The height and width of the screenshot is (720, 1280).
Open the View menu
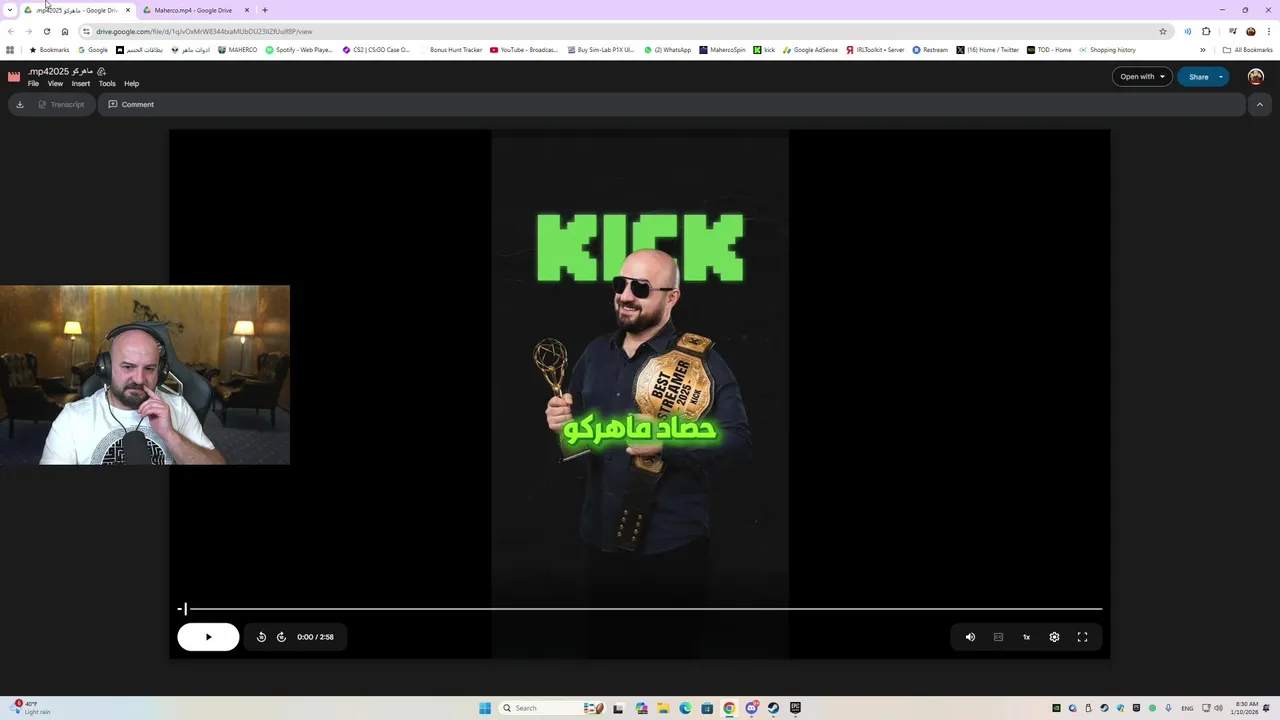coord(55,84)
